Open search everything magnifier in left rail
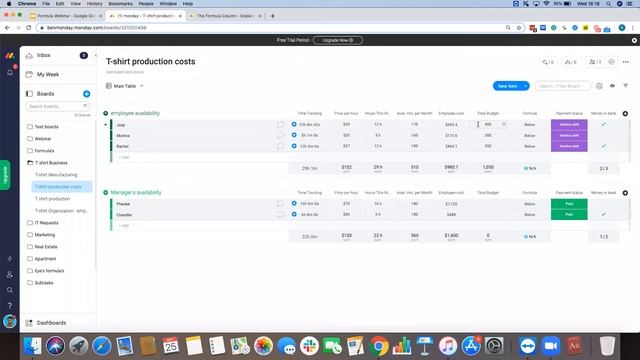Screen dimensions: 640x360 point(10,290)
